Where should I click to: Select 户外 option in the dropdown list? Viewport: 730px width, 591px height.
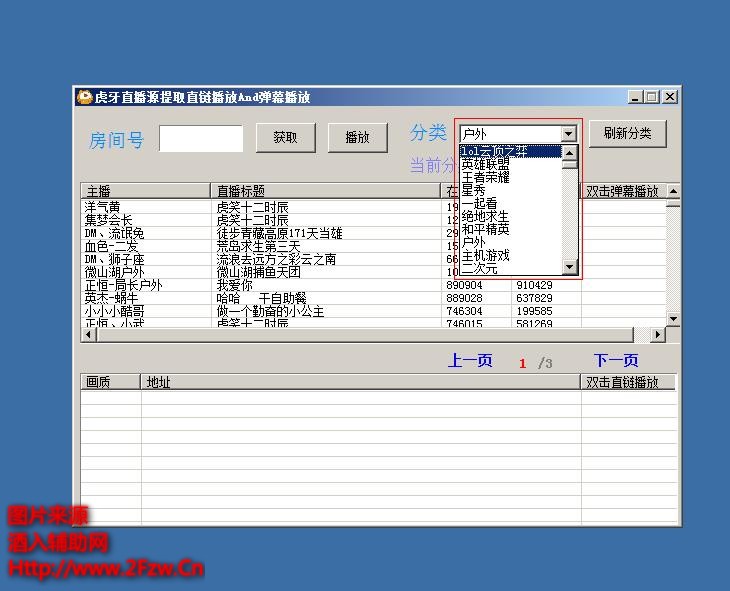click(x=510, y=242)
